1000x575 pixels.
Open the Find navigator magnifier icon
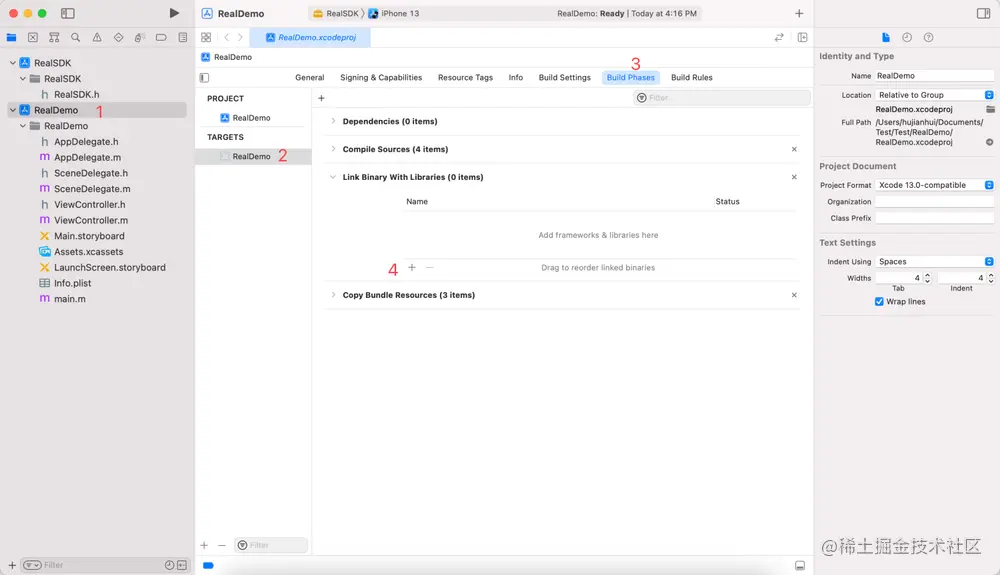coord(75,38)
